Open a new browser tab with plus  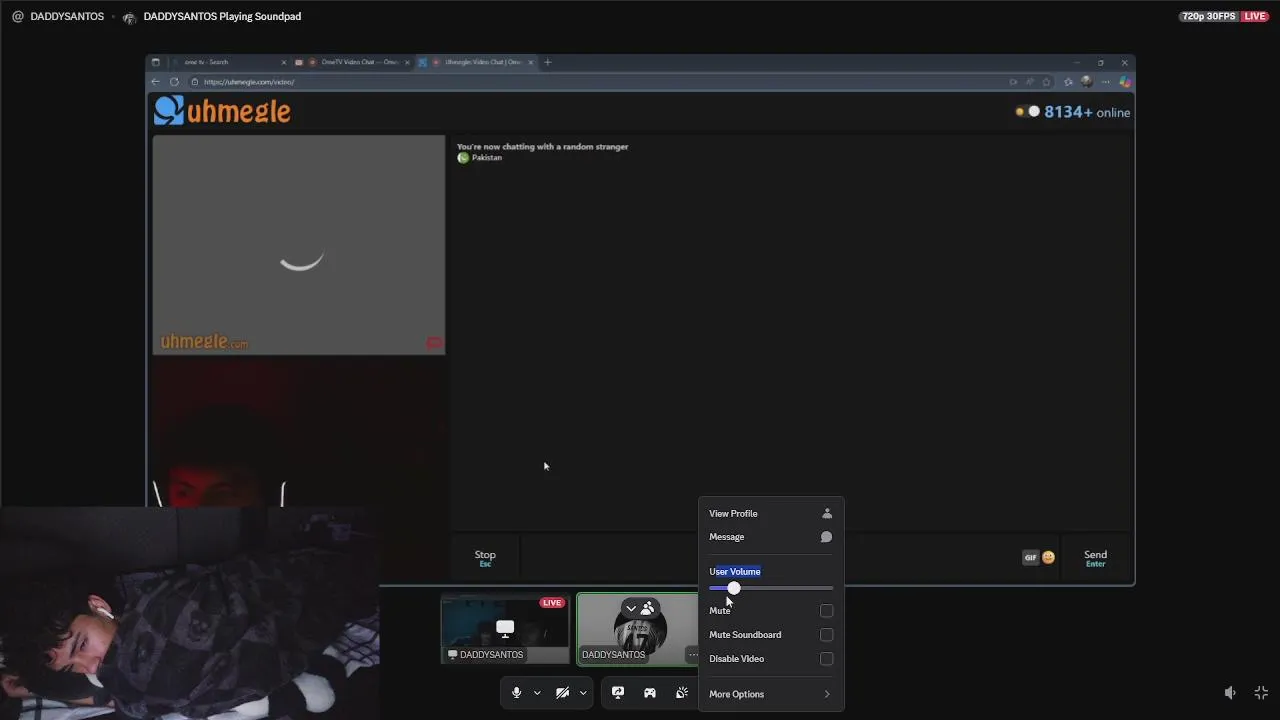click(x=547, y=62)
